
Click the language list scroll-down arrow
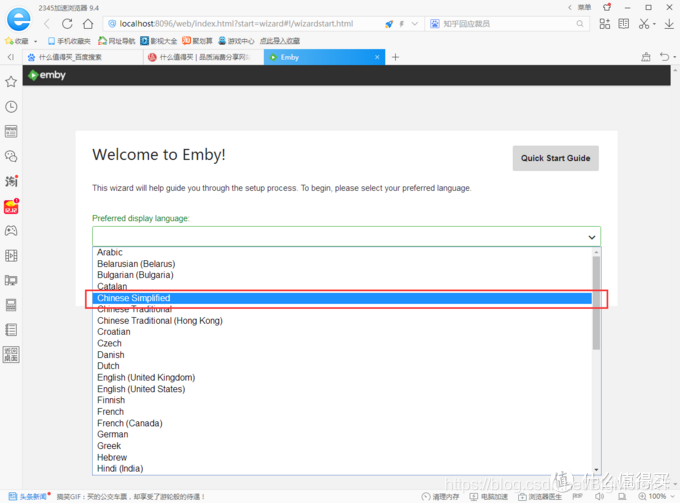coord(596,470)
